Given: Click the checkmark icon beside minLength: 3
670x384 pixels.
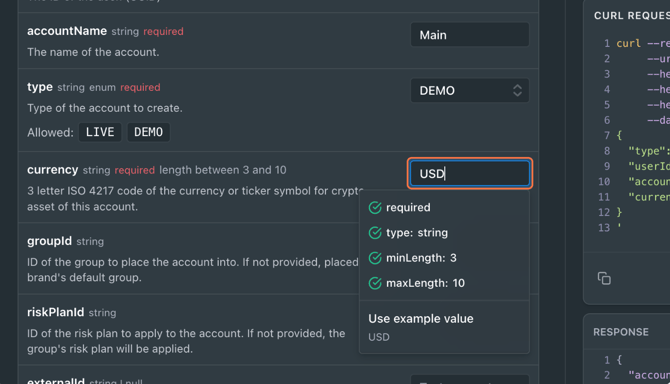Looking at the screenshot, I should click(375, 258).
